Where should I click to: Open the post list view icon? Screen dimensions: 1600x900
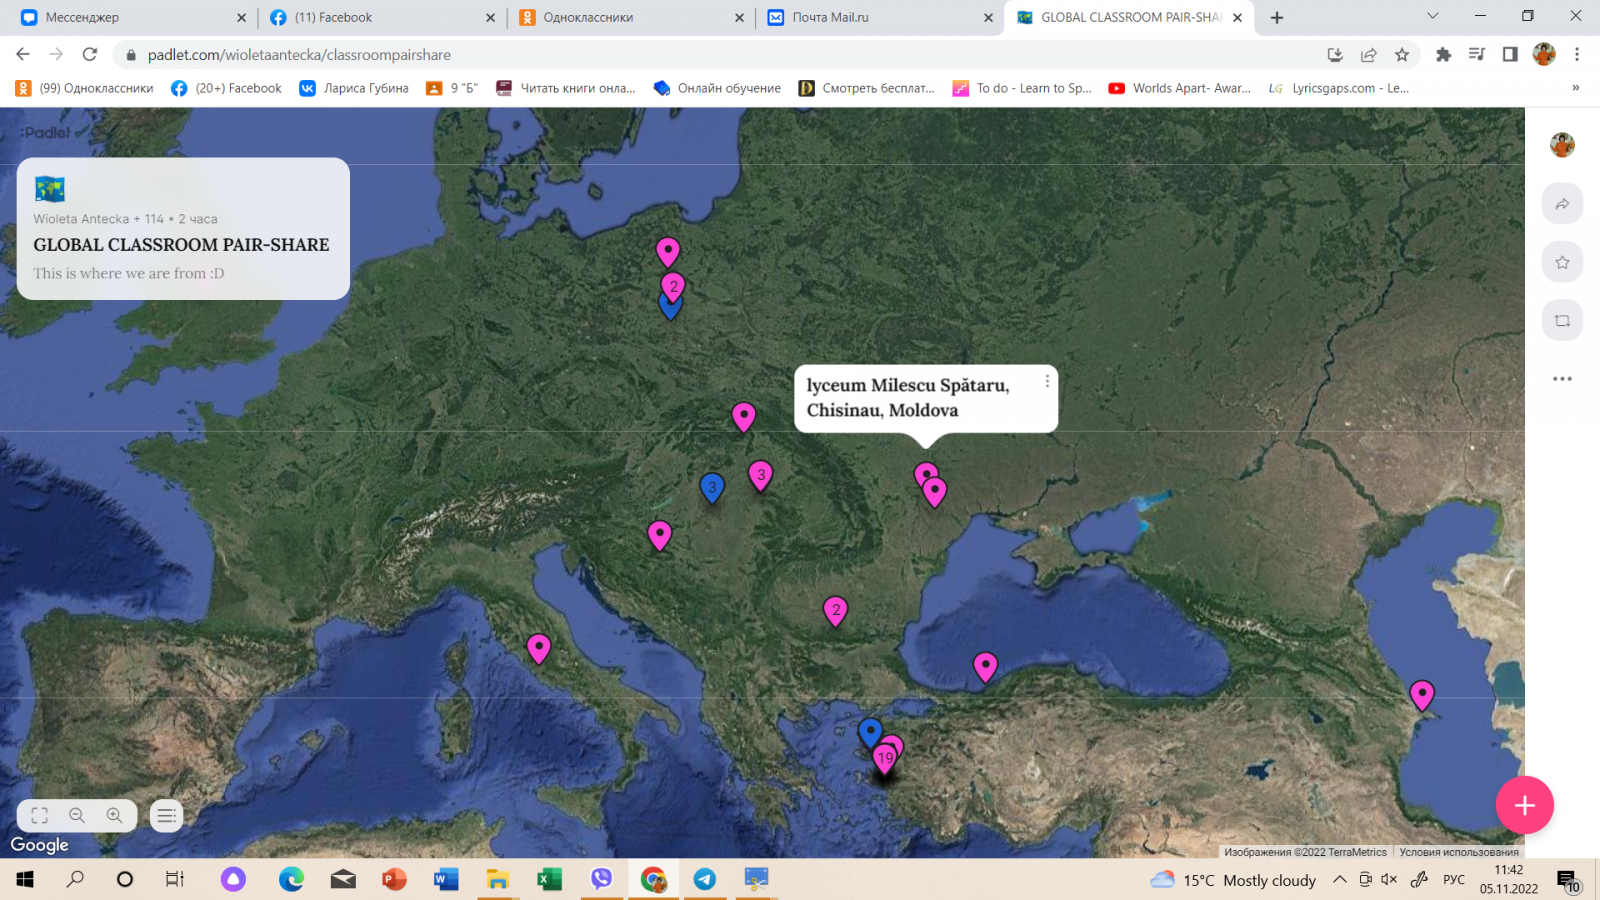[x=166, y=816]
